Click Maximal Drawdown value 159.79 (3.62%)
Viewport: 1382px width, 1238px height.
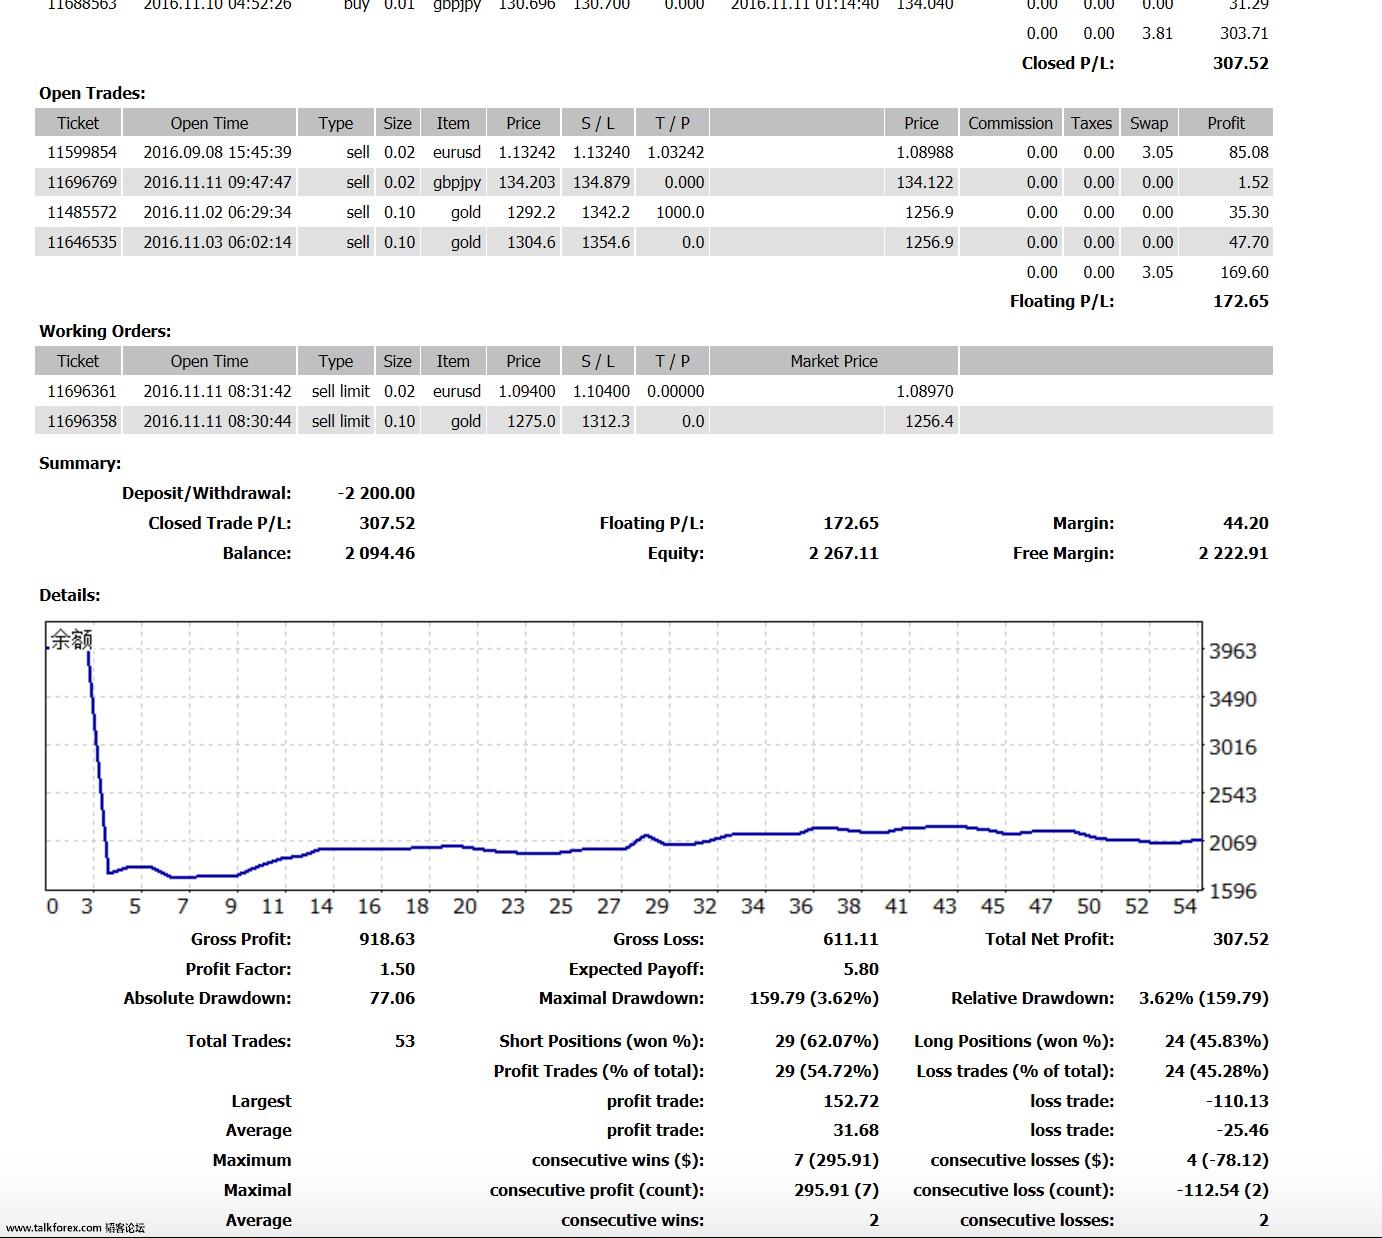coord(814,998)
